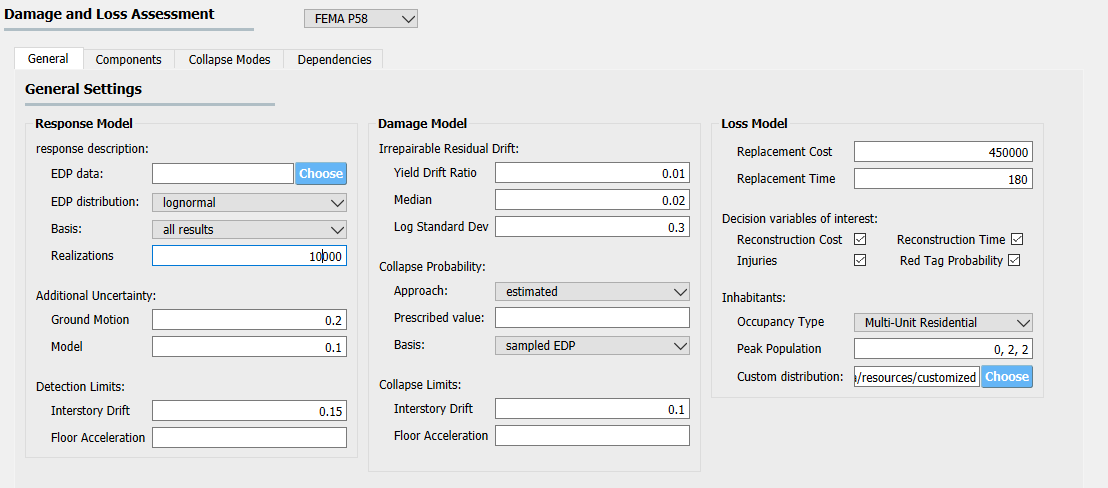Viewport: 1108px width, 488px height.
Task: Open the FEMA P58 method dropdown
Action: pos(361,19)
